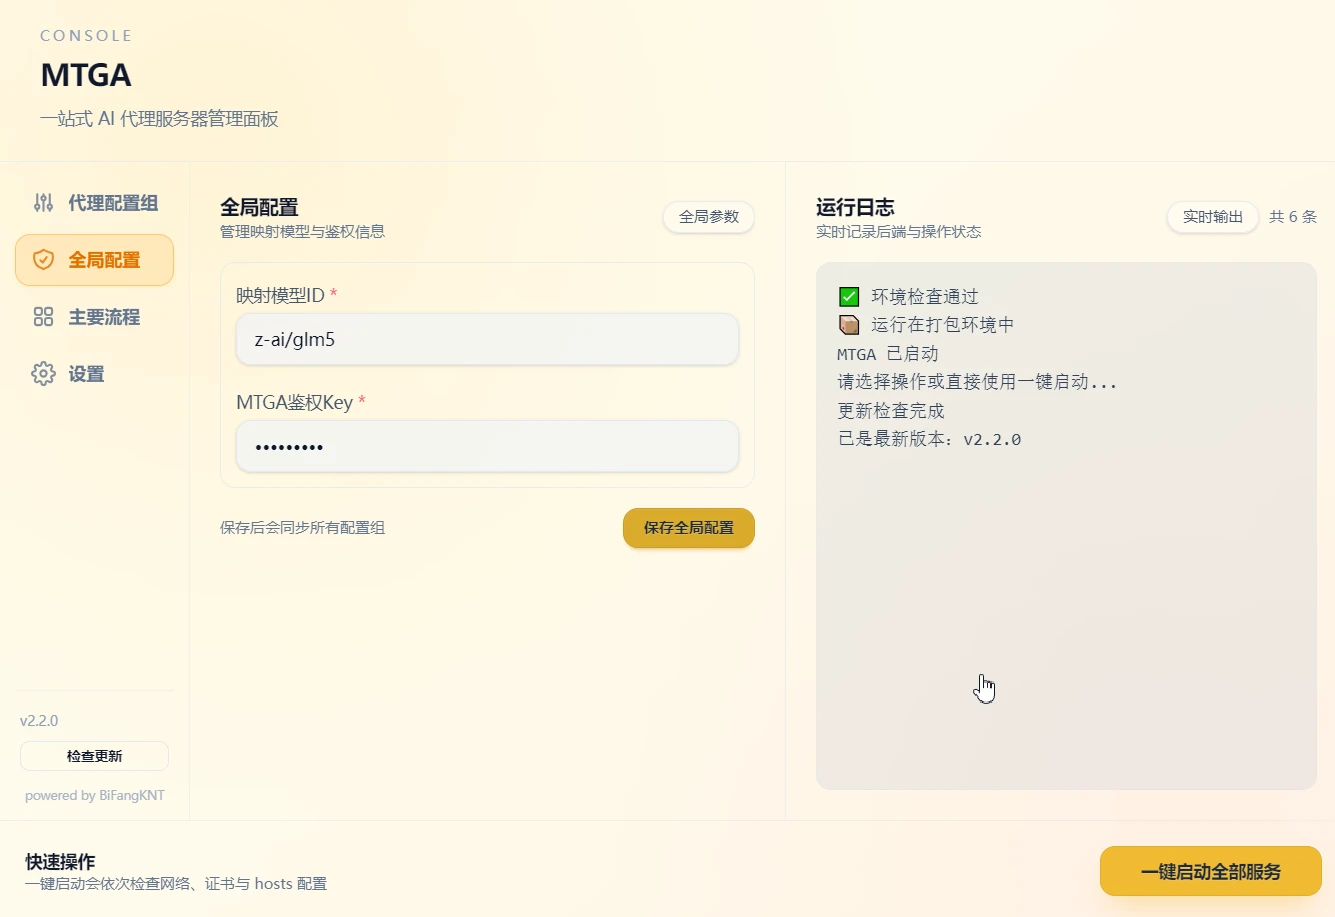Click the 实时输出 badge
The height and width of the screenshot is (917, 1335).
(1212, 217)
